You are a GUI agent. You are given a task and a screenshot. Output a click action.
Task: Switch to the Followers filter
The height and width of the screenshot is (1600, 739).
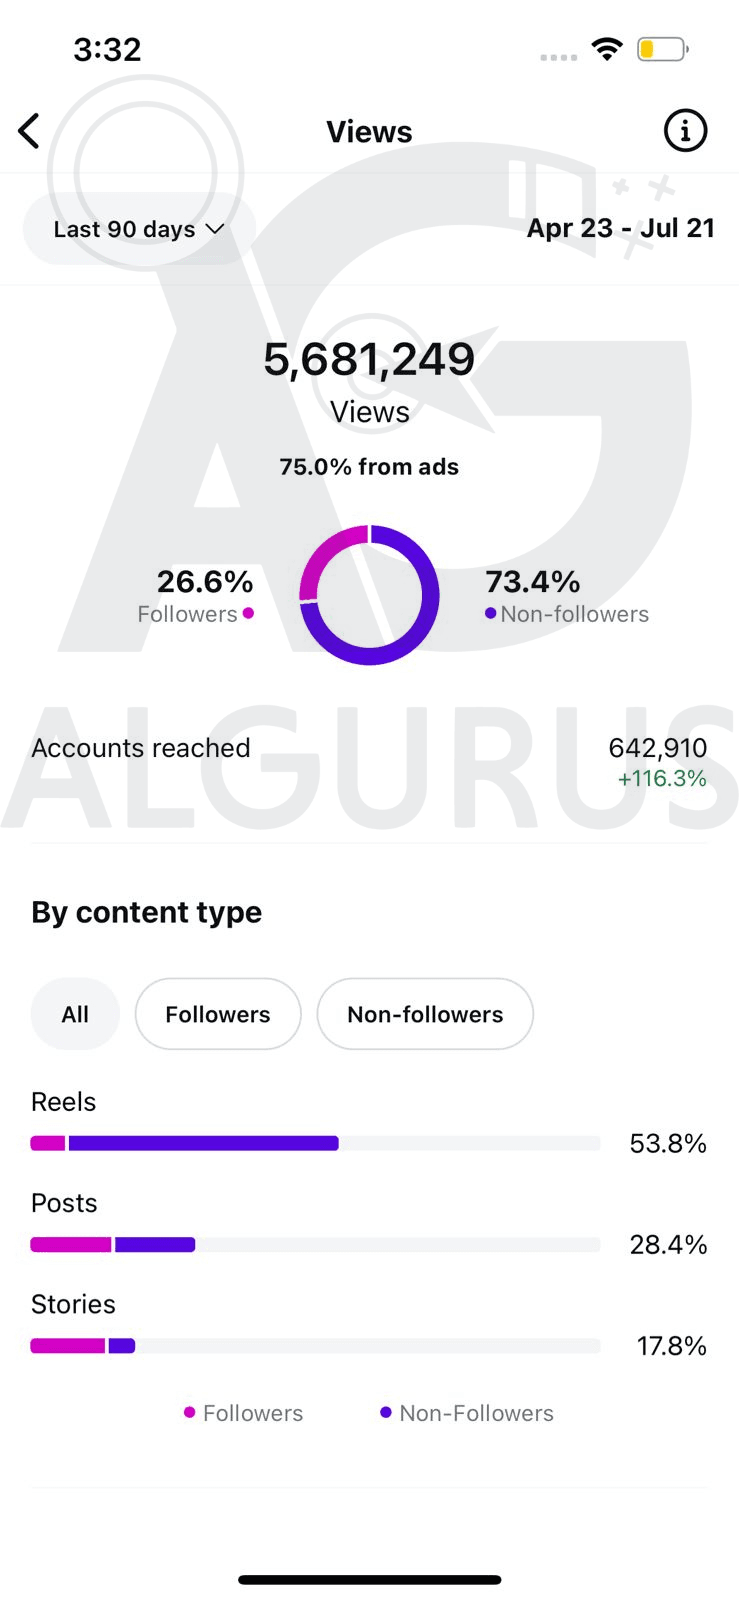tap(217, 1013)
